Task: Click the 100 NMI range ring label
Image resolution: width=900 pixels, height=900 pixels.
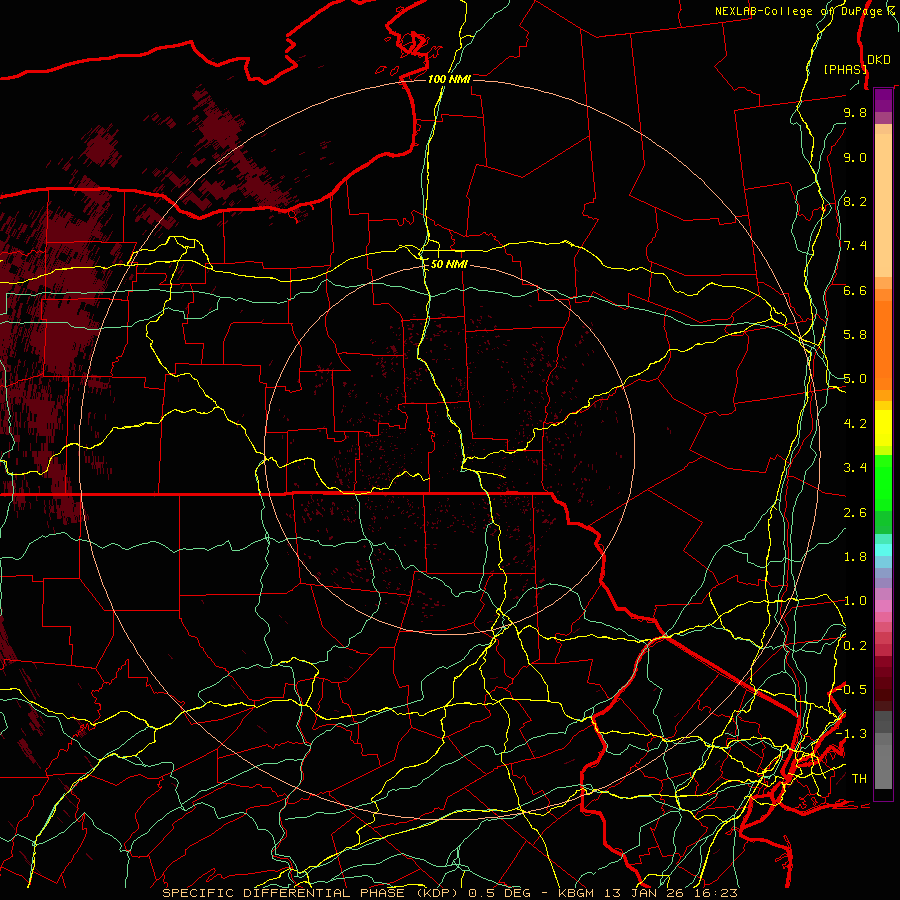Action: [x=449, y=79]
